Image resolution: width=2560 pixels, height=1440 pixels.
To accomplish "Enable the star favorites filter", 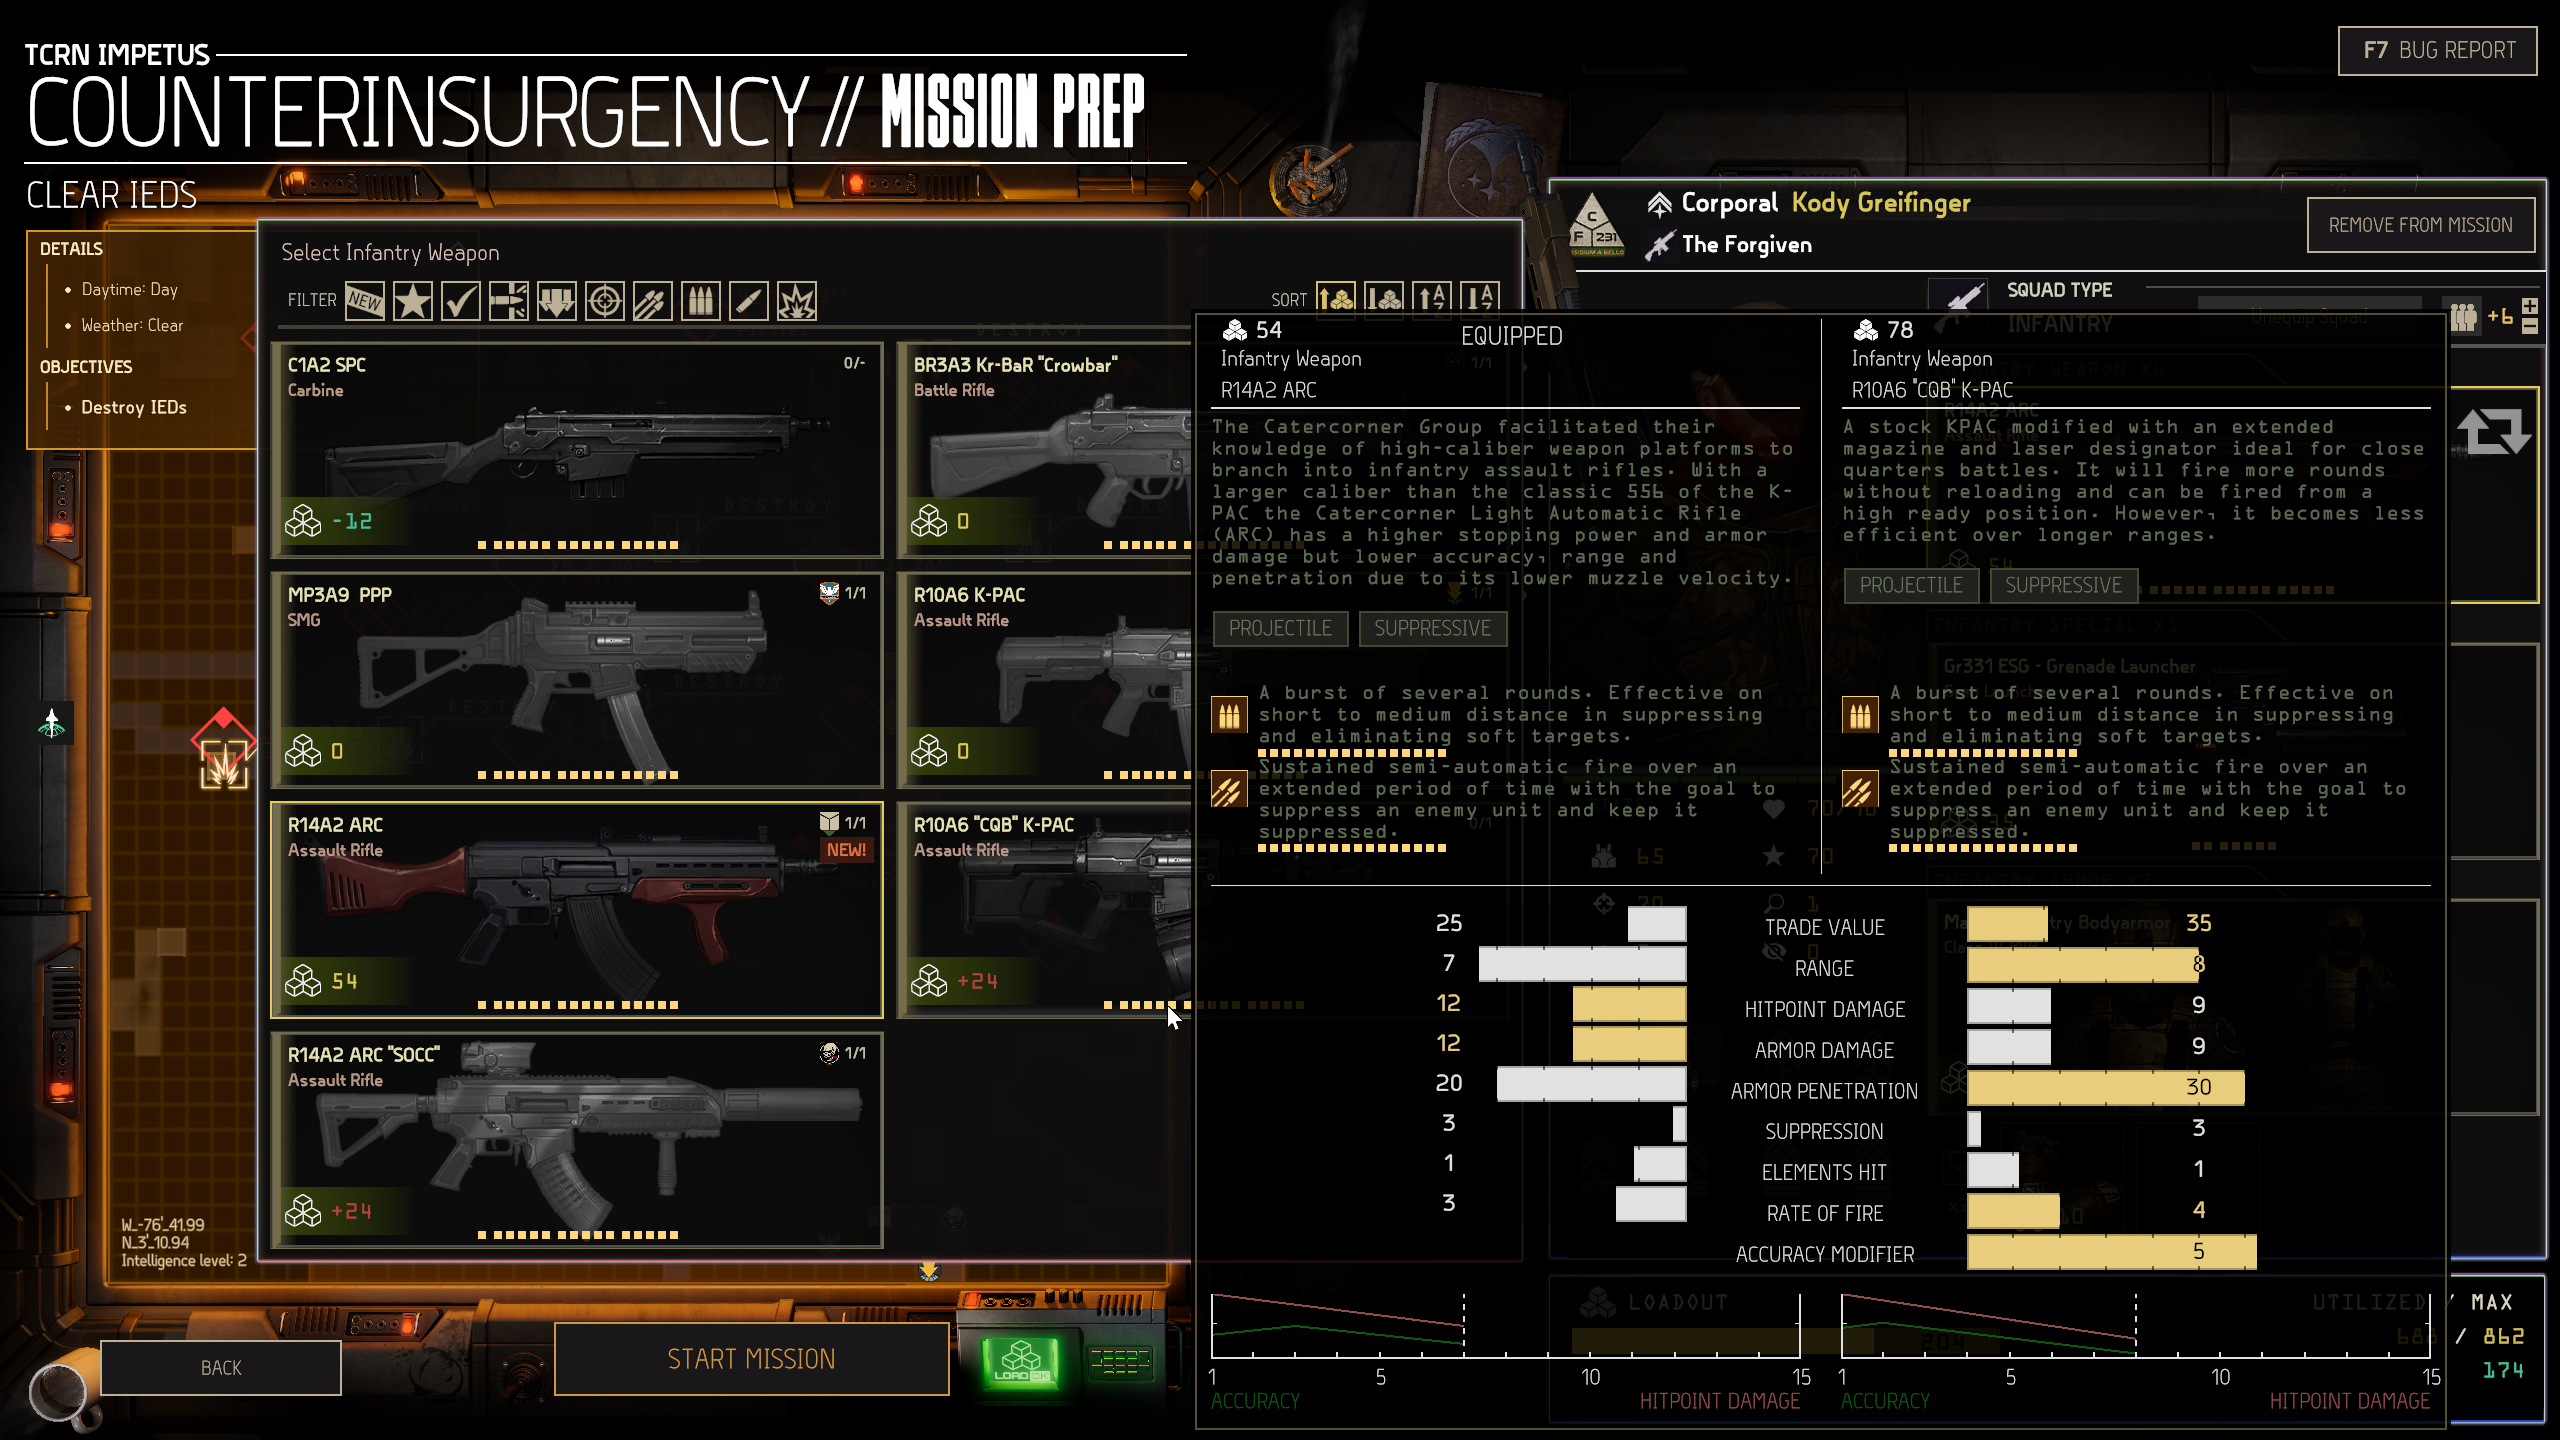I will pyautogui.click(x=412, y=300).
